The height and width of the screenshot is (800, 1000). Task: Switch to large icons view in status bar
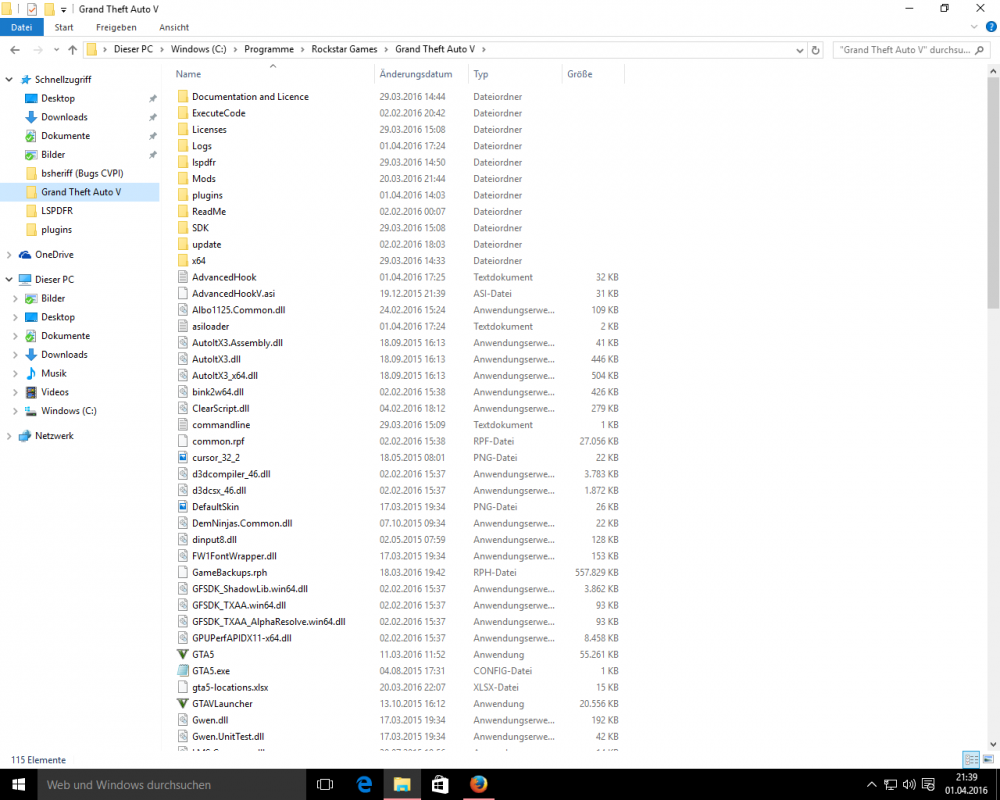point(988,759)
